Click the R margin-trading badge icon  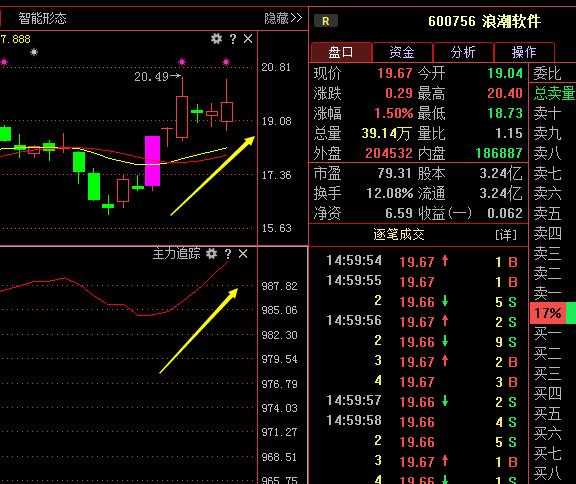pos(325,21)
